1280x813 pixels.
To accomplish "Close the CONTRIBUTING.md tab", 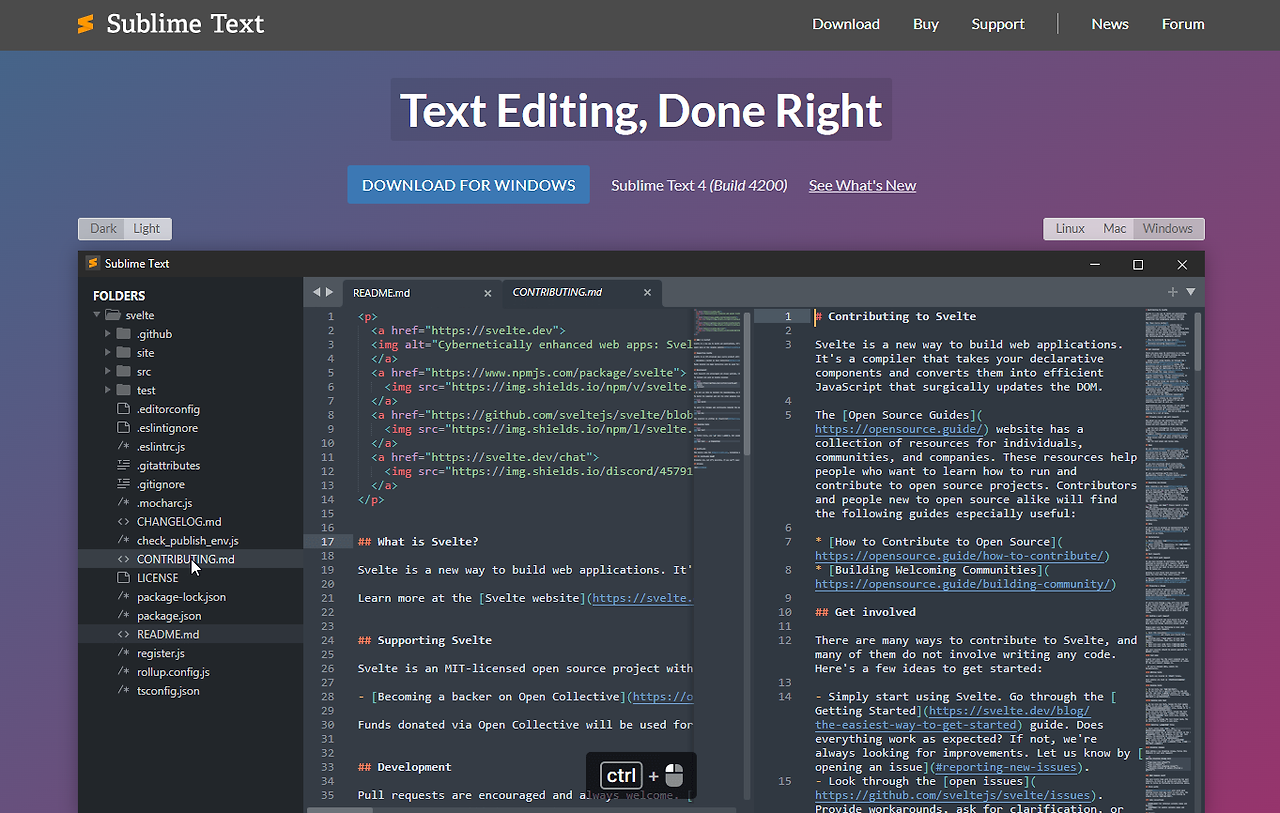I will coord(647,293).
